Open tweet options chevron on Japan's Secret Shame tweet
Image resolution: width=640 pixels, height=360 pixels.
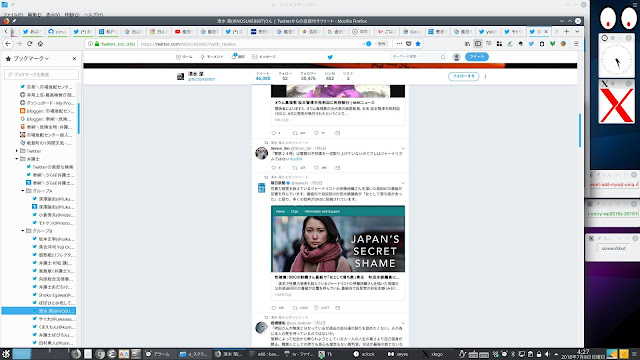pyautogui.click(x=403, y=183)
